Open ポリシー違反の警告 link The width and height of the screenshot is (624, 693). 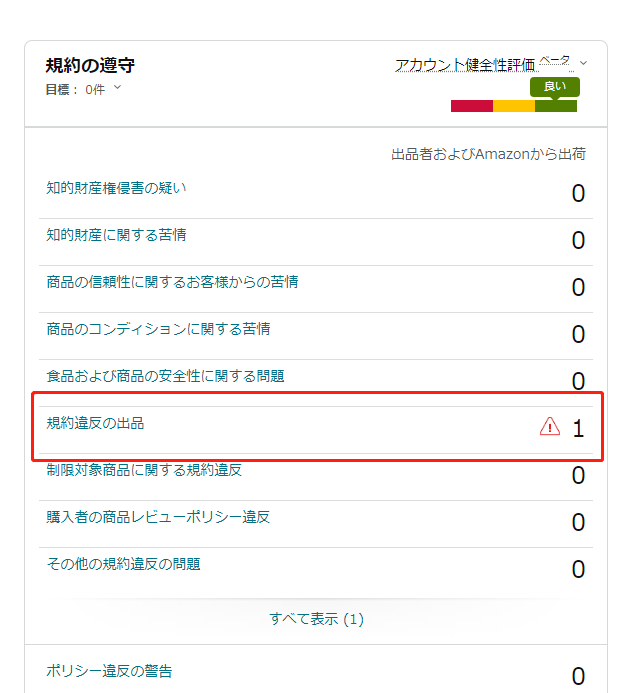(109, 671)
